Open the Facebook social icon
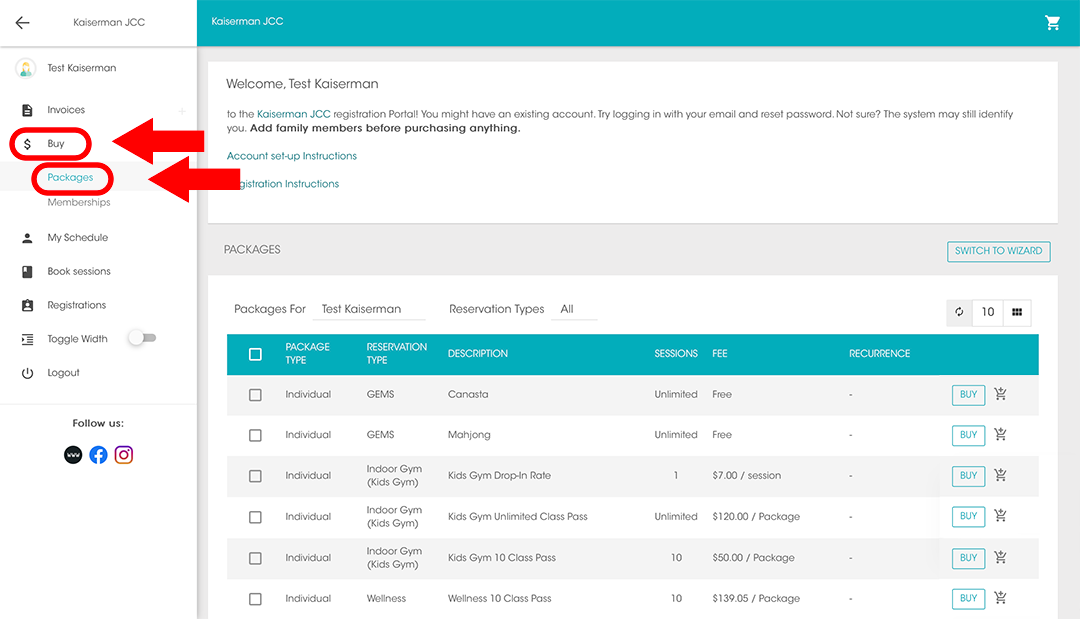Image resolution: width=1080 pixels, height=619 pixels. coord(98,455)
